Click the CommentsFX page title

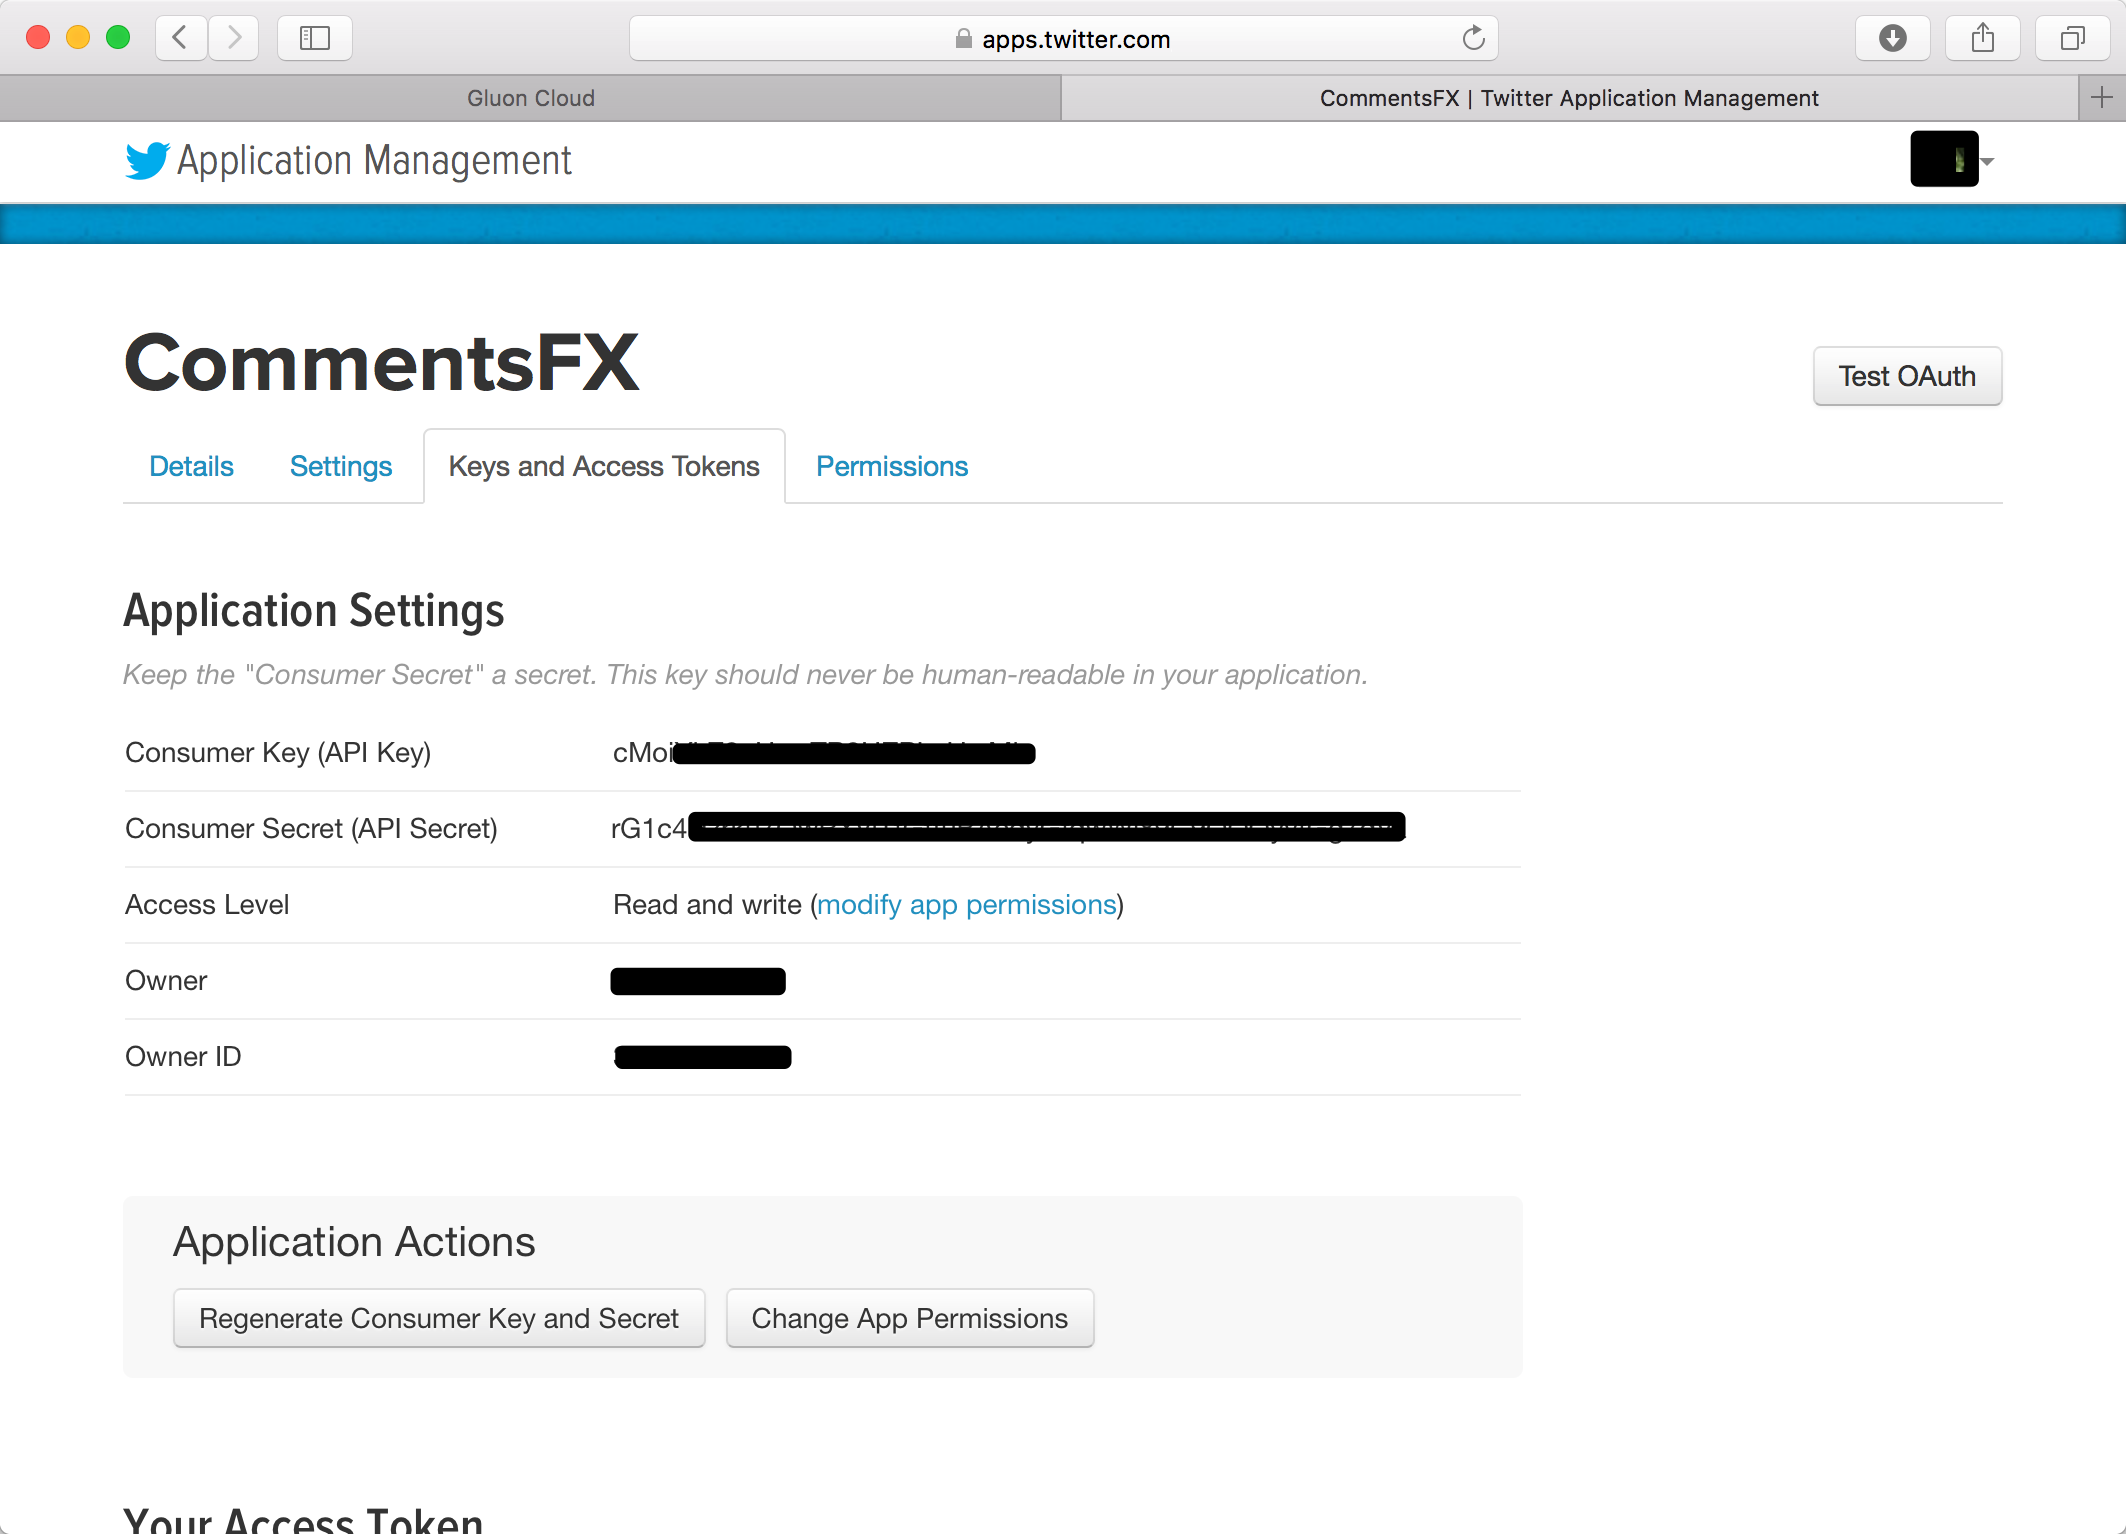[x=381, y=362]
